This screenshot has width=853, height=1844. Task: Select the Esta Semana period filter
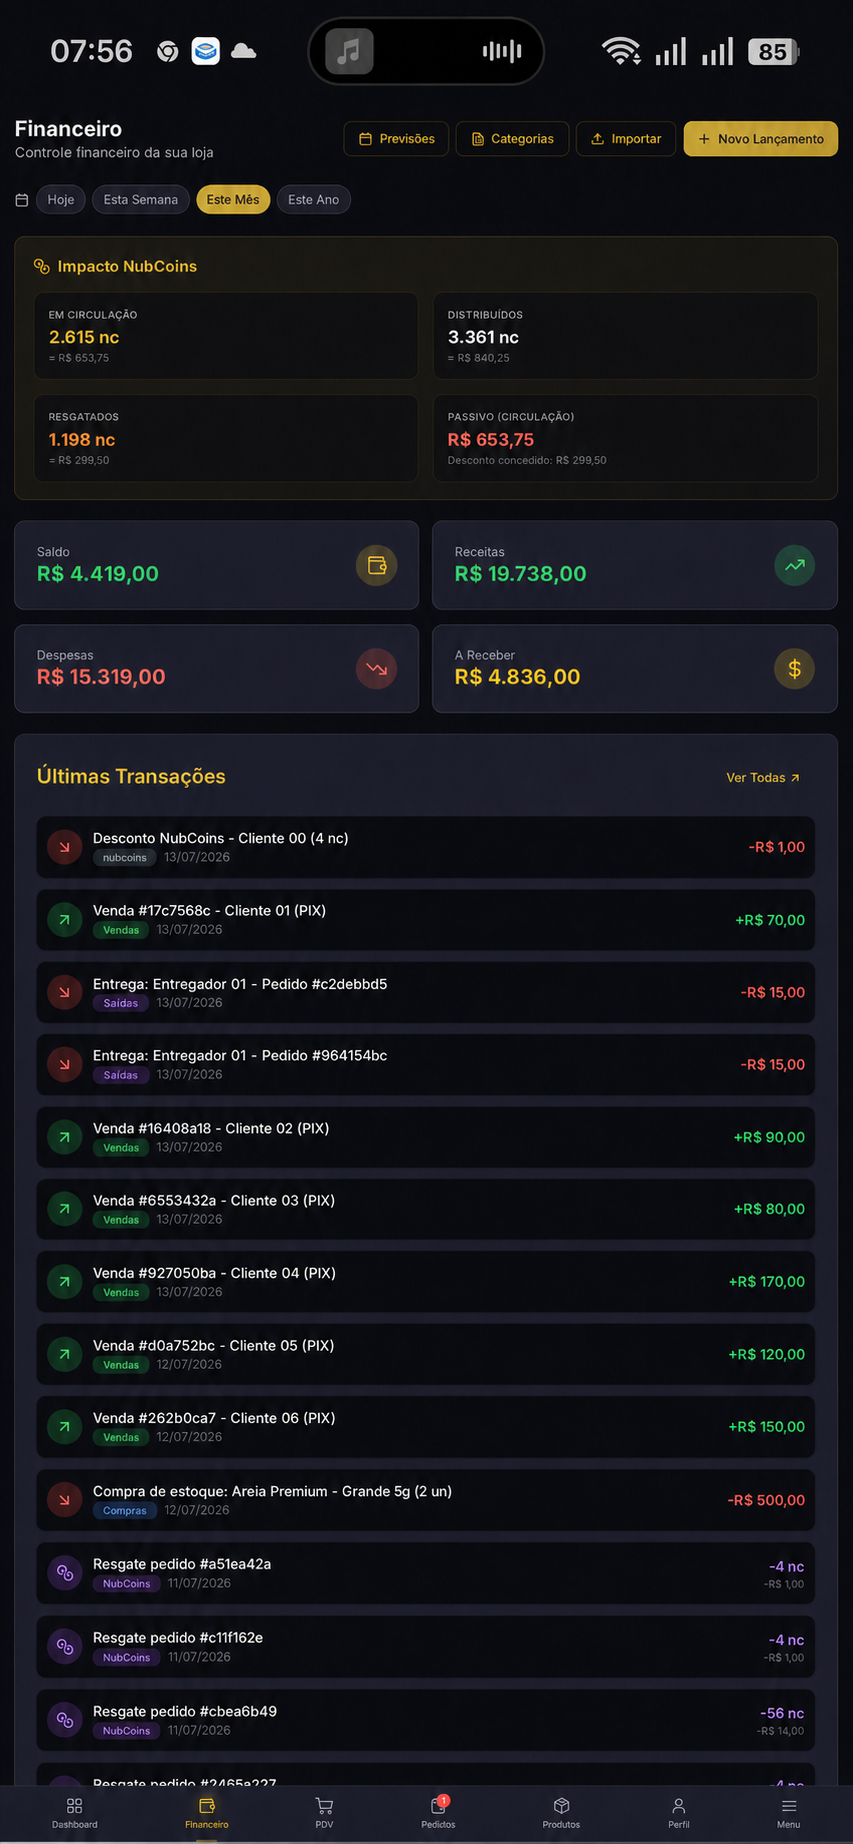click(x=141, y=200)
